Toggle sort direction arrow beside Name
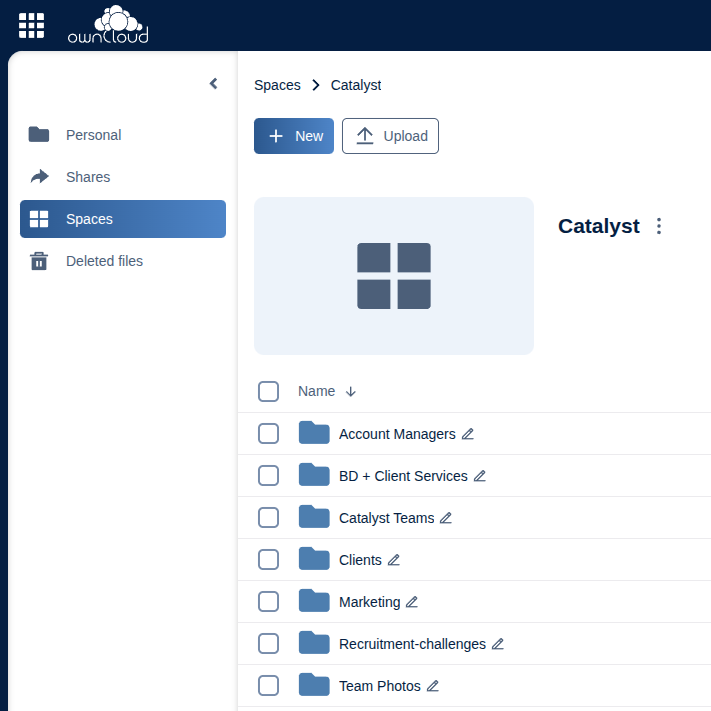This screenshot has width=711, height=711. (x=350, y=392)
